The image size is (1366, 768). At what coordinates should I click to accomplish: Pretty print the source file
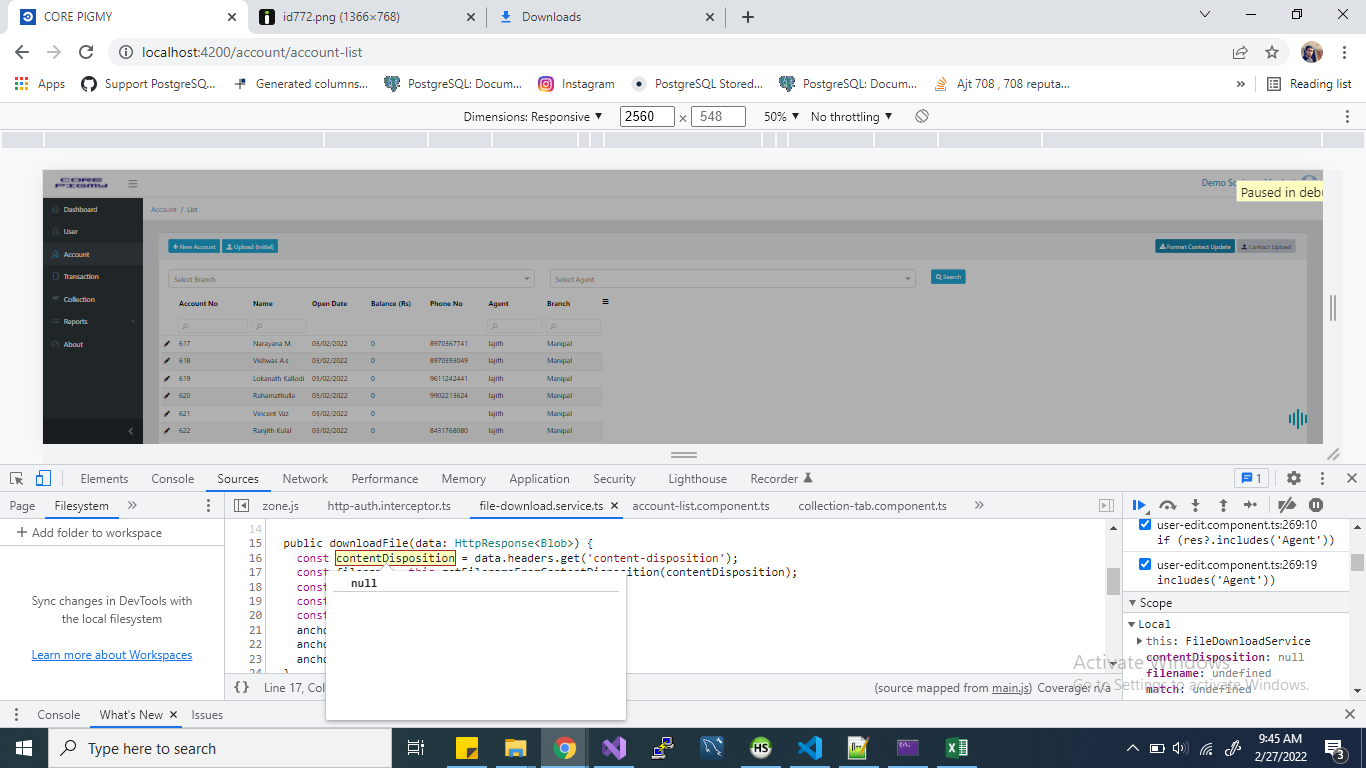tap(241, 687)
